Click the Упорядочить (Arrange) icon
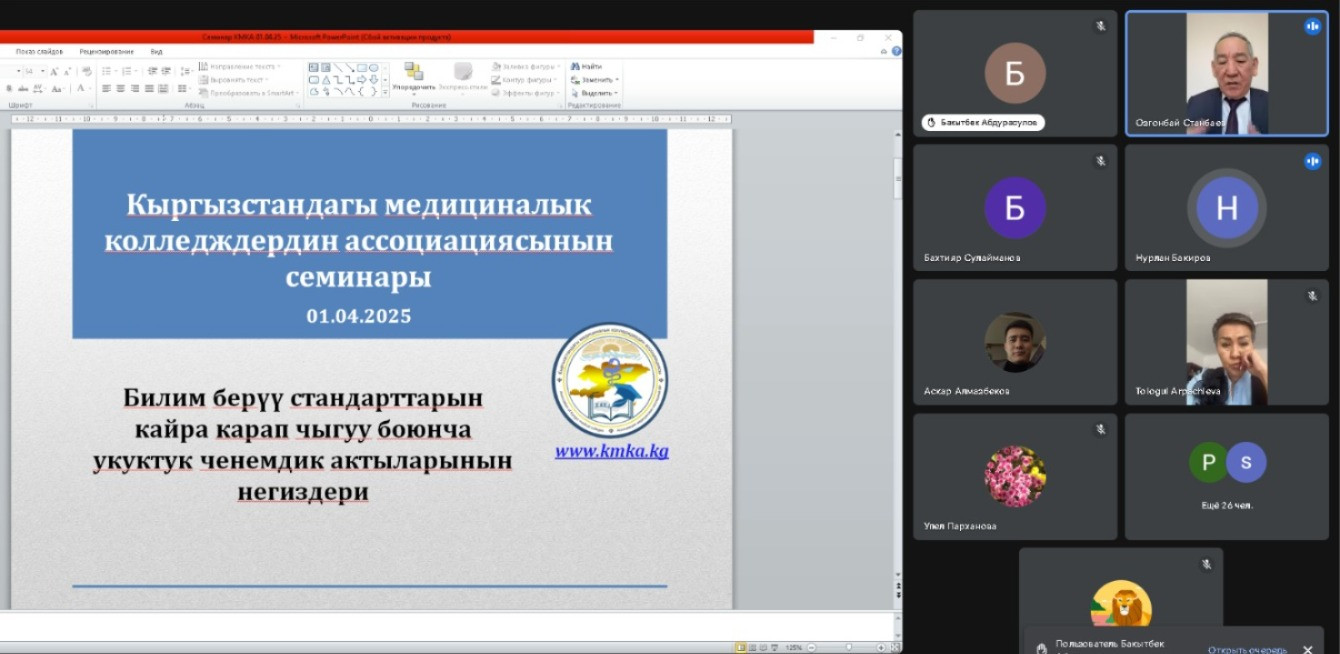The image size is (1340, 654). point(413,72)
